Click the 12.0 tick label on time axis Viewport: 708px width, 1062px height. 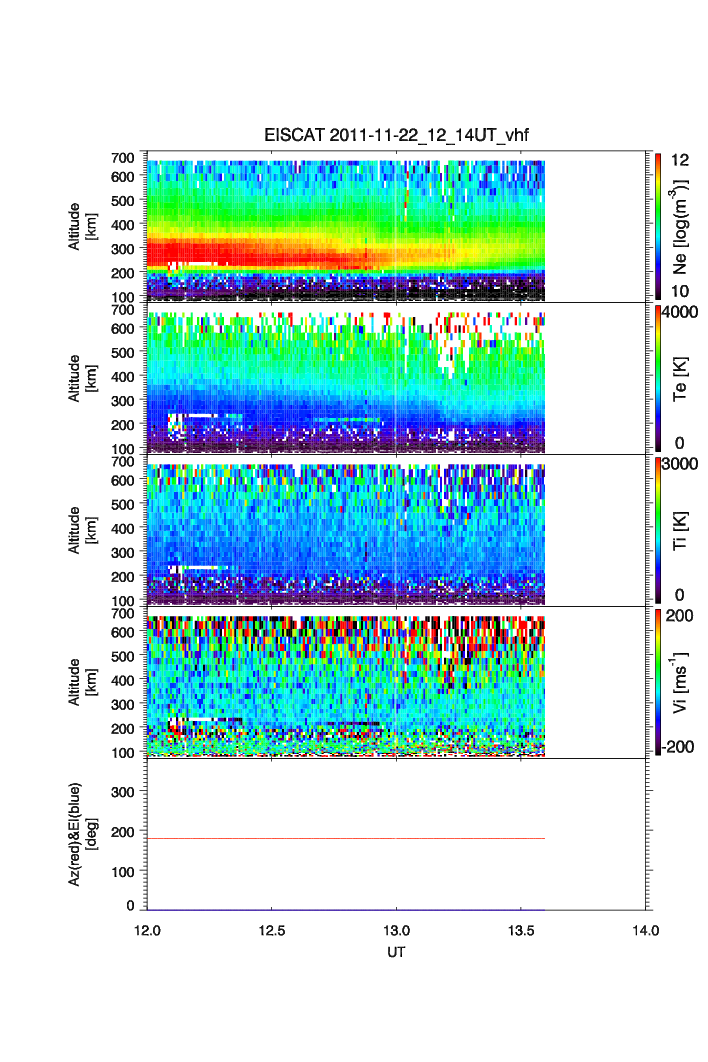tap(147, 930)
